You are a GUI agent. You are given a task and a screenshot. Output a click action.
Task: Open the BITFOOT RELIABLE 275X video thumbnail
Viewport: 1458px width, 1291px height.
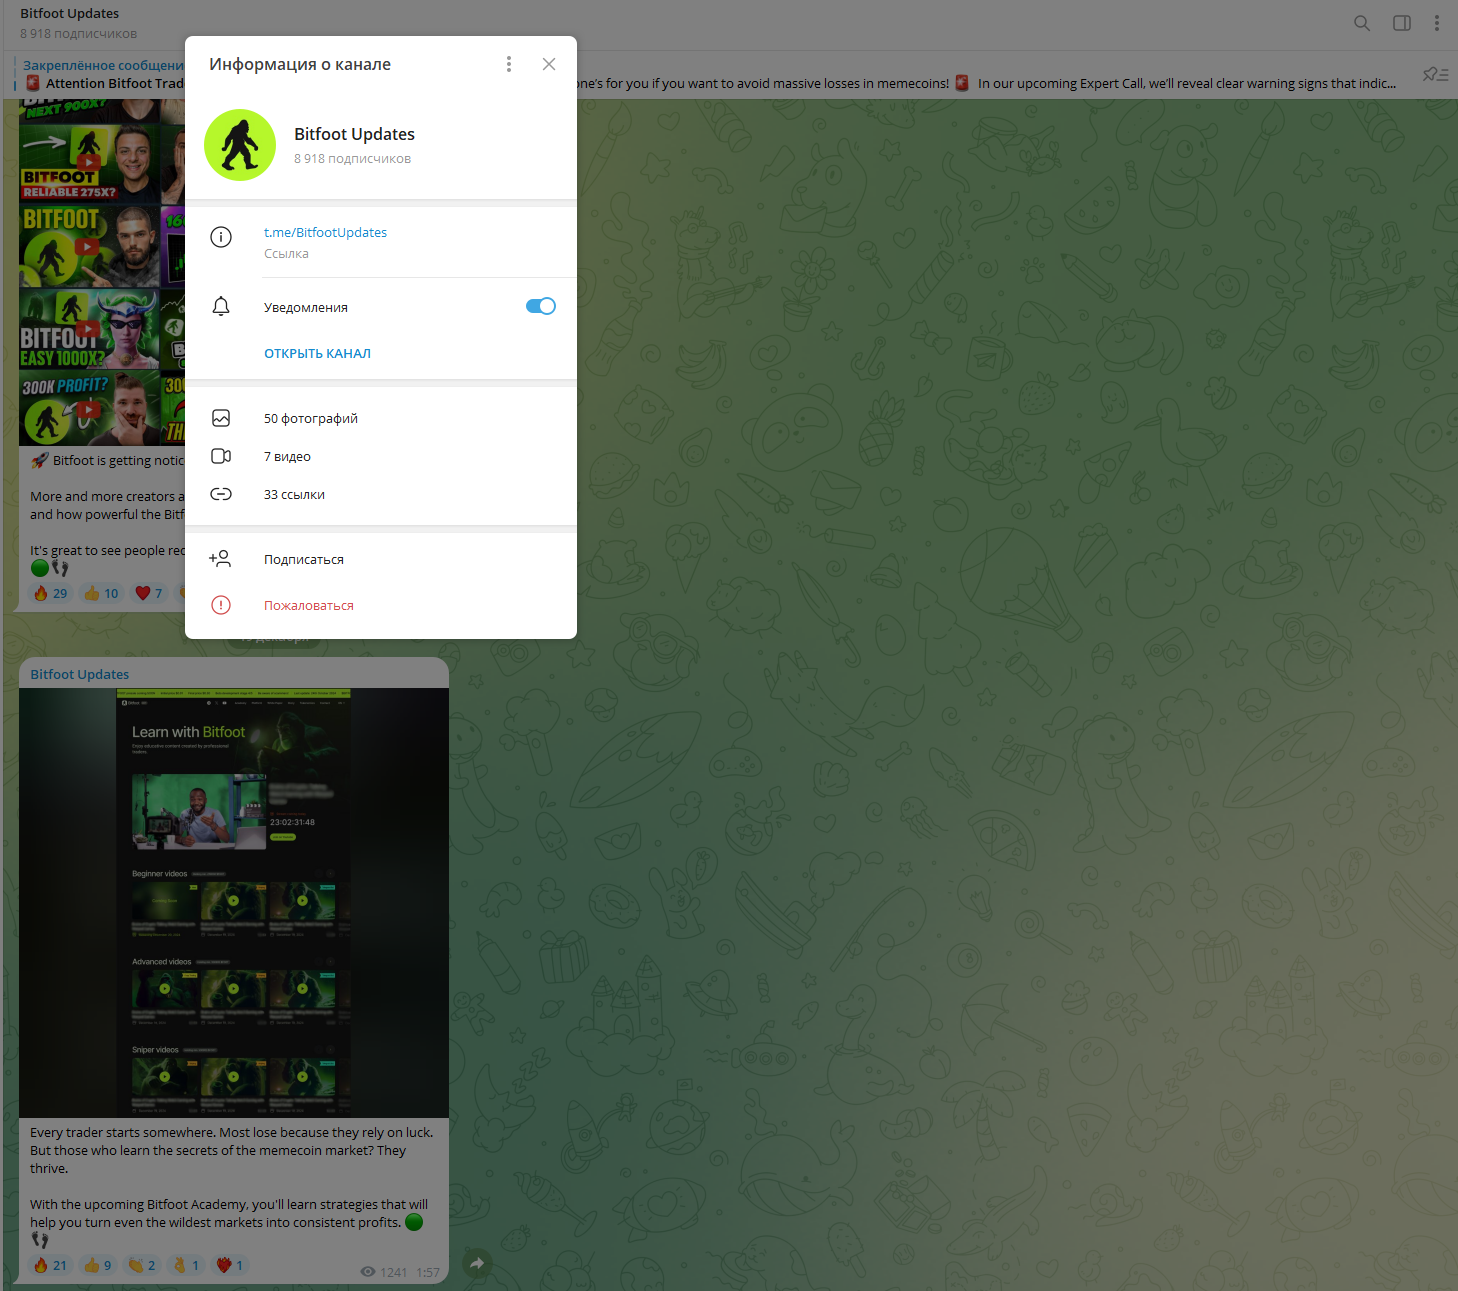tap(89, 162)
